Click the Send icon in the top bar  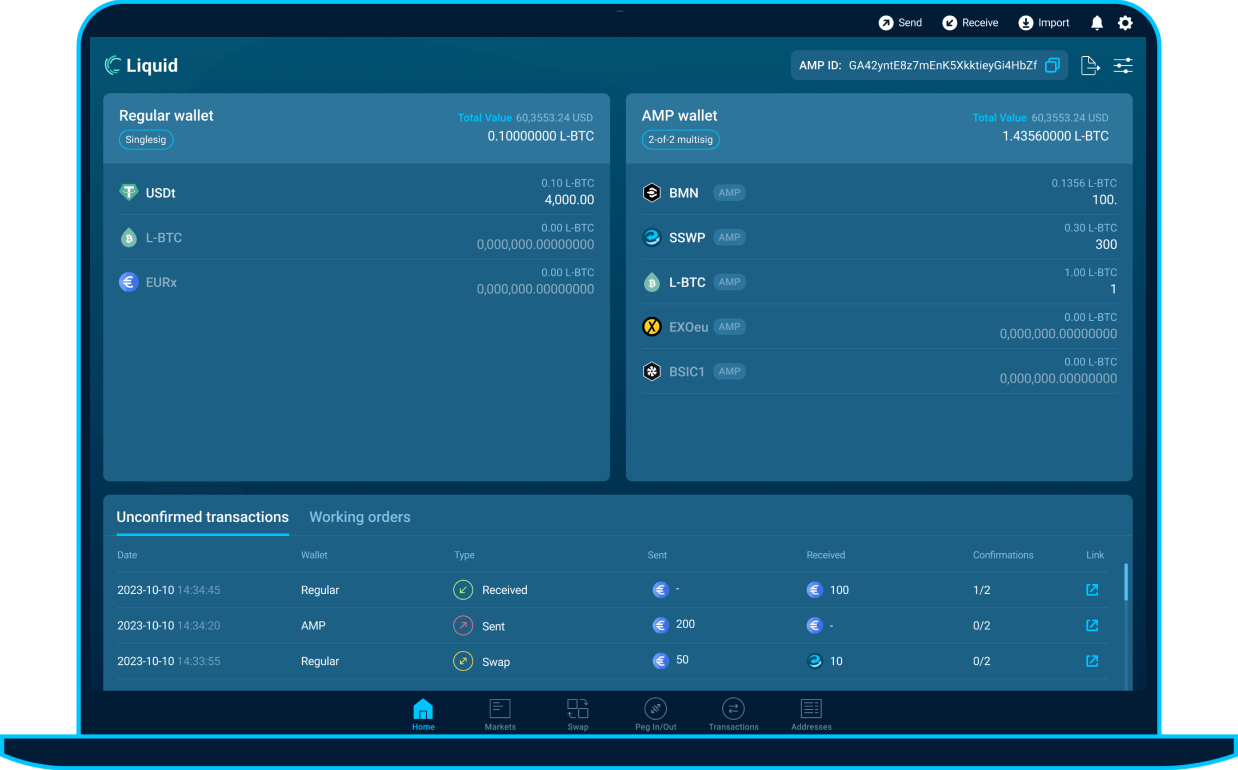(887, 22)
